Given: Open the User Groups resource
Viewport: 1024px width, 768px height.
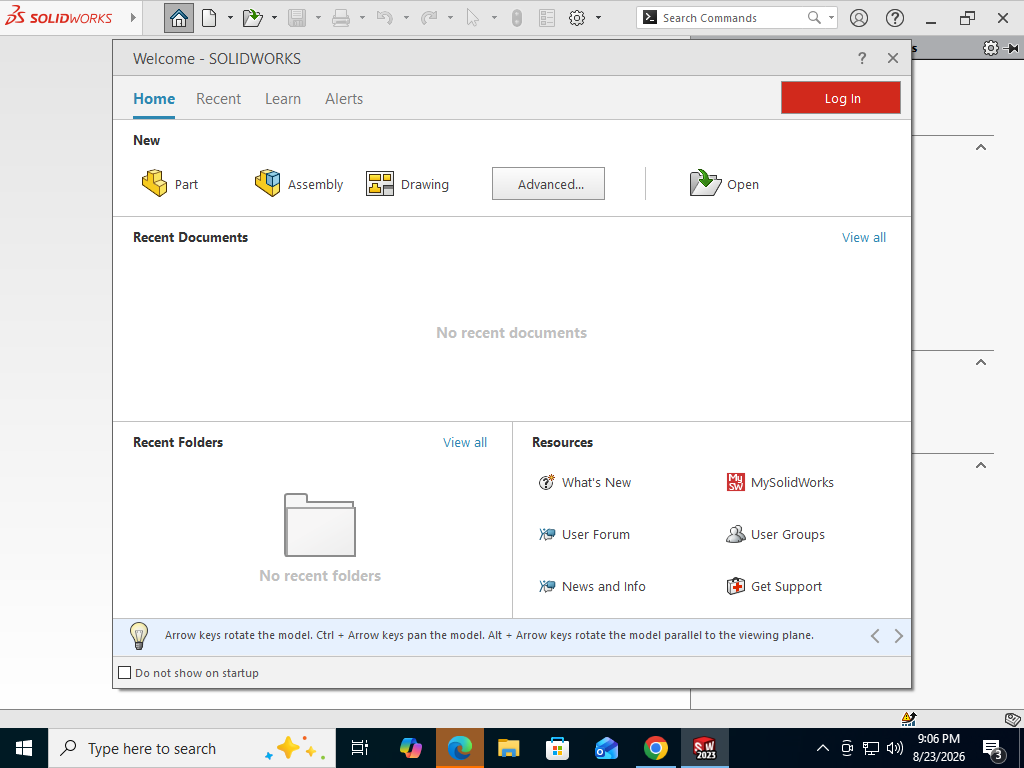Looking at the screenshot, I should click(x=775, y=534).
